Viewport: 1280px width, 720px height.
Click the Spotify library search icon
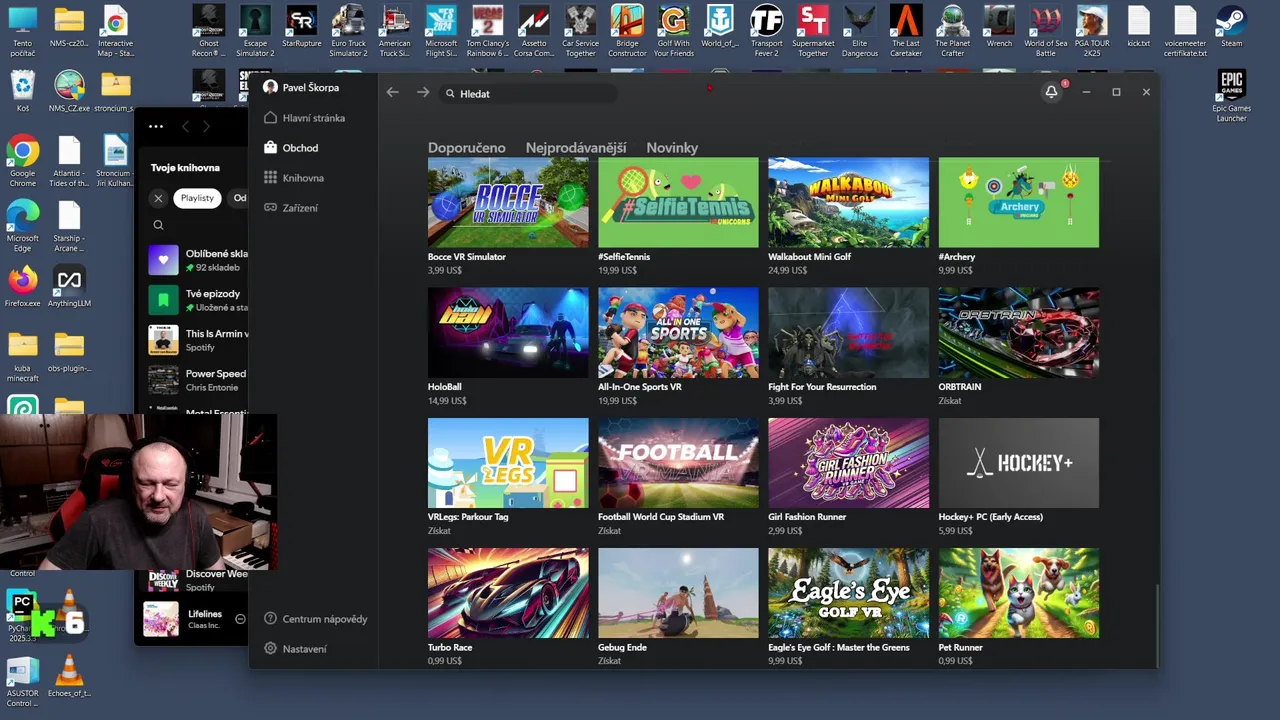pos(158,225)
